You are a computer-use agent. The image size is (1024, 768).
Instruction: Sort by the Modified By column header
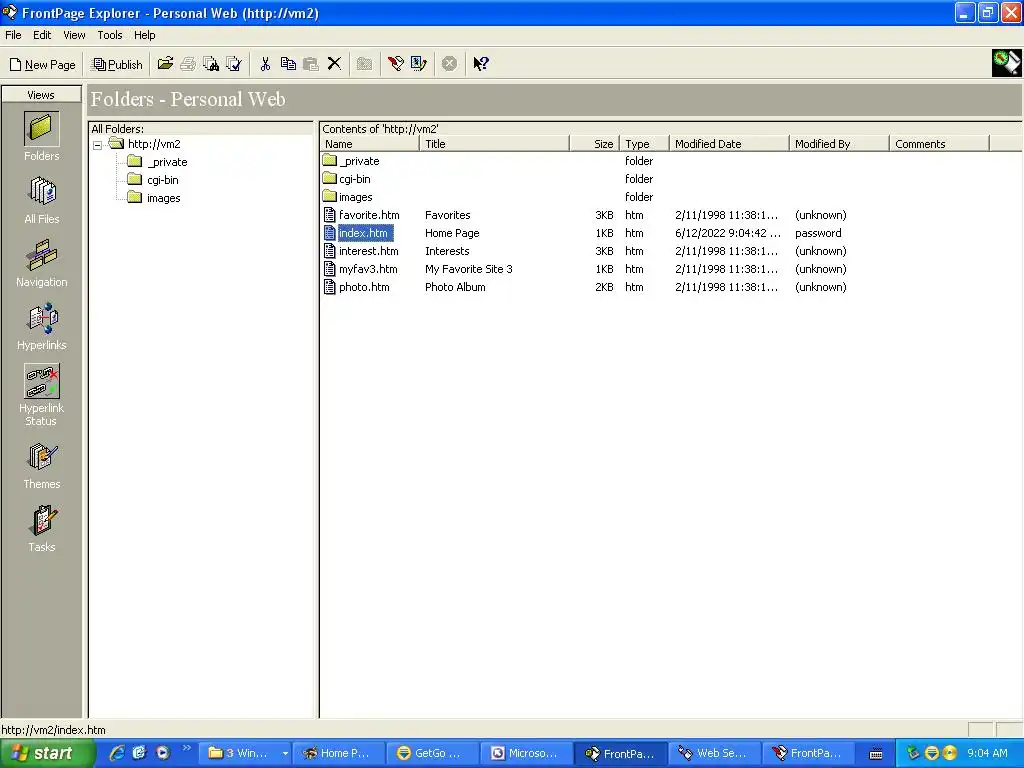click(x=839, y=144)
